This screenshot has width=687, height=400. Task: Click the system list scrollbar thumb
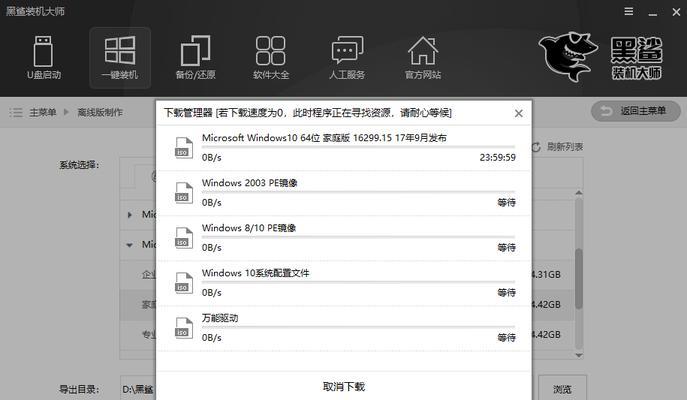[x=579, y=279]
